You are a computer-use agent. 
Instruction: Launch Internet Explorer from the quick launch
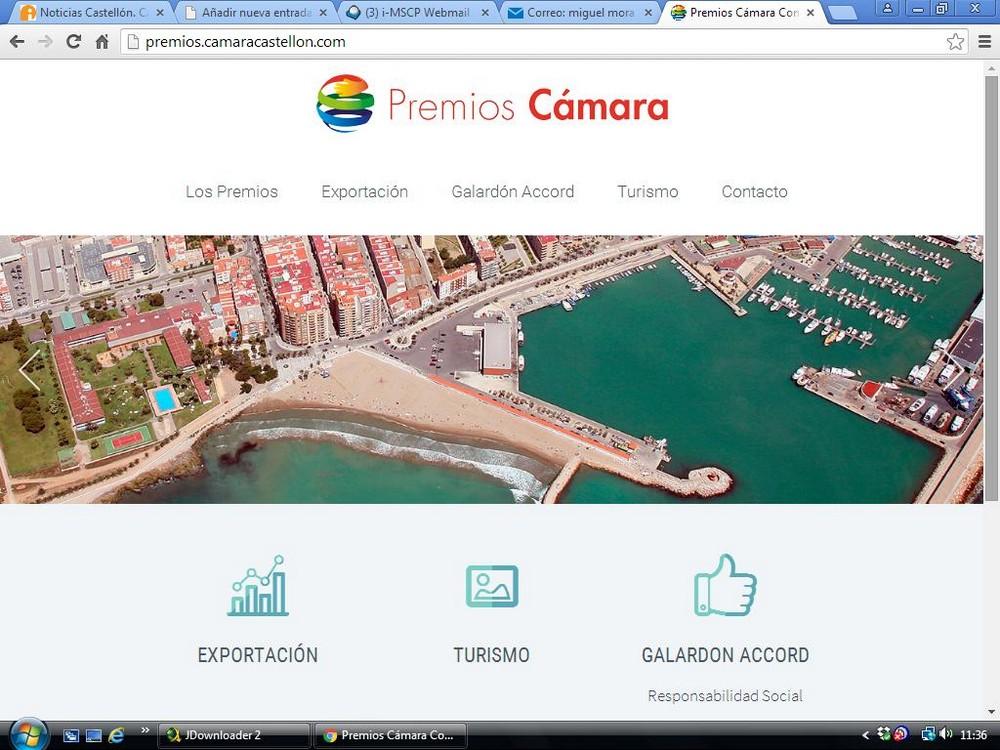pos(116,735)
